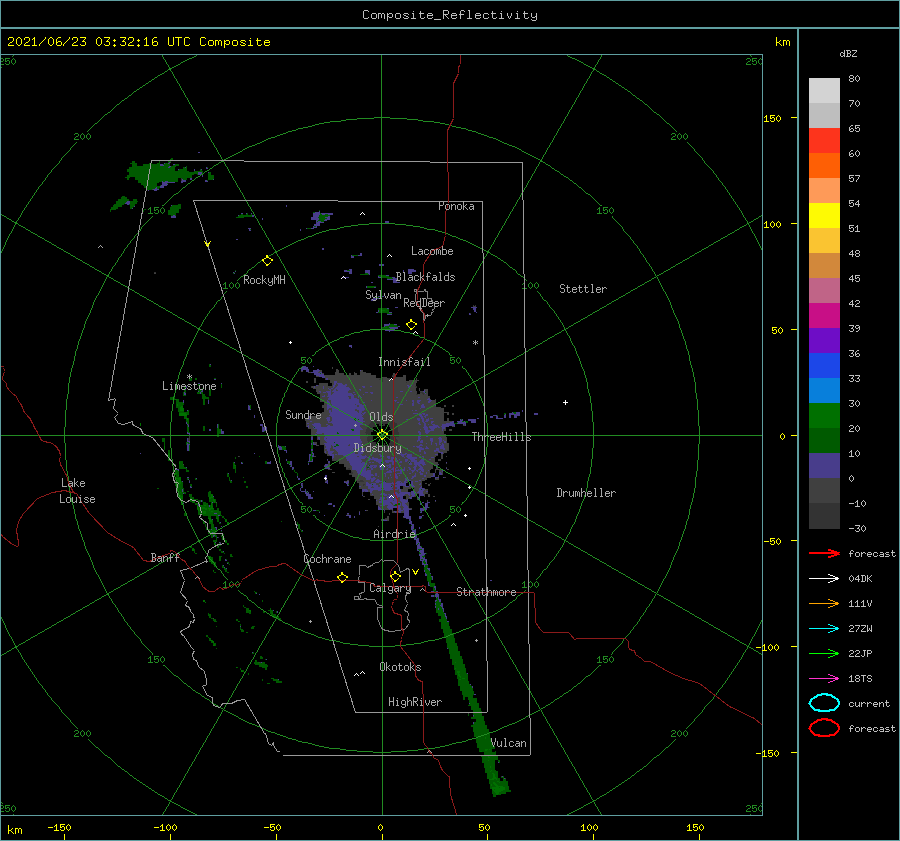Click the ThreeHills label
Image resolution: width=900 pixels, height=841 pixels.
coord(502,437)
